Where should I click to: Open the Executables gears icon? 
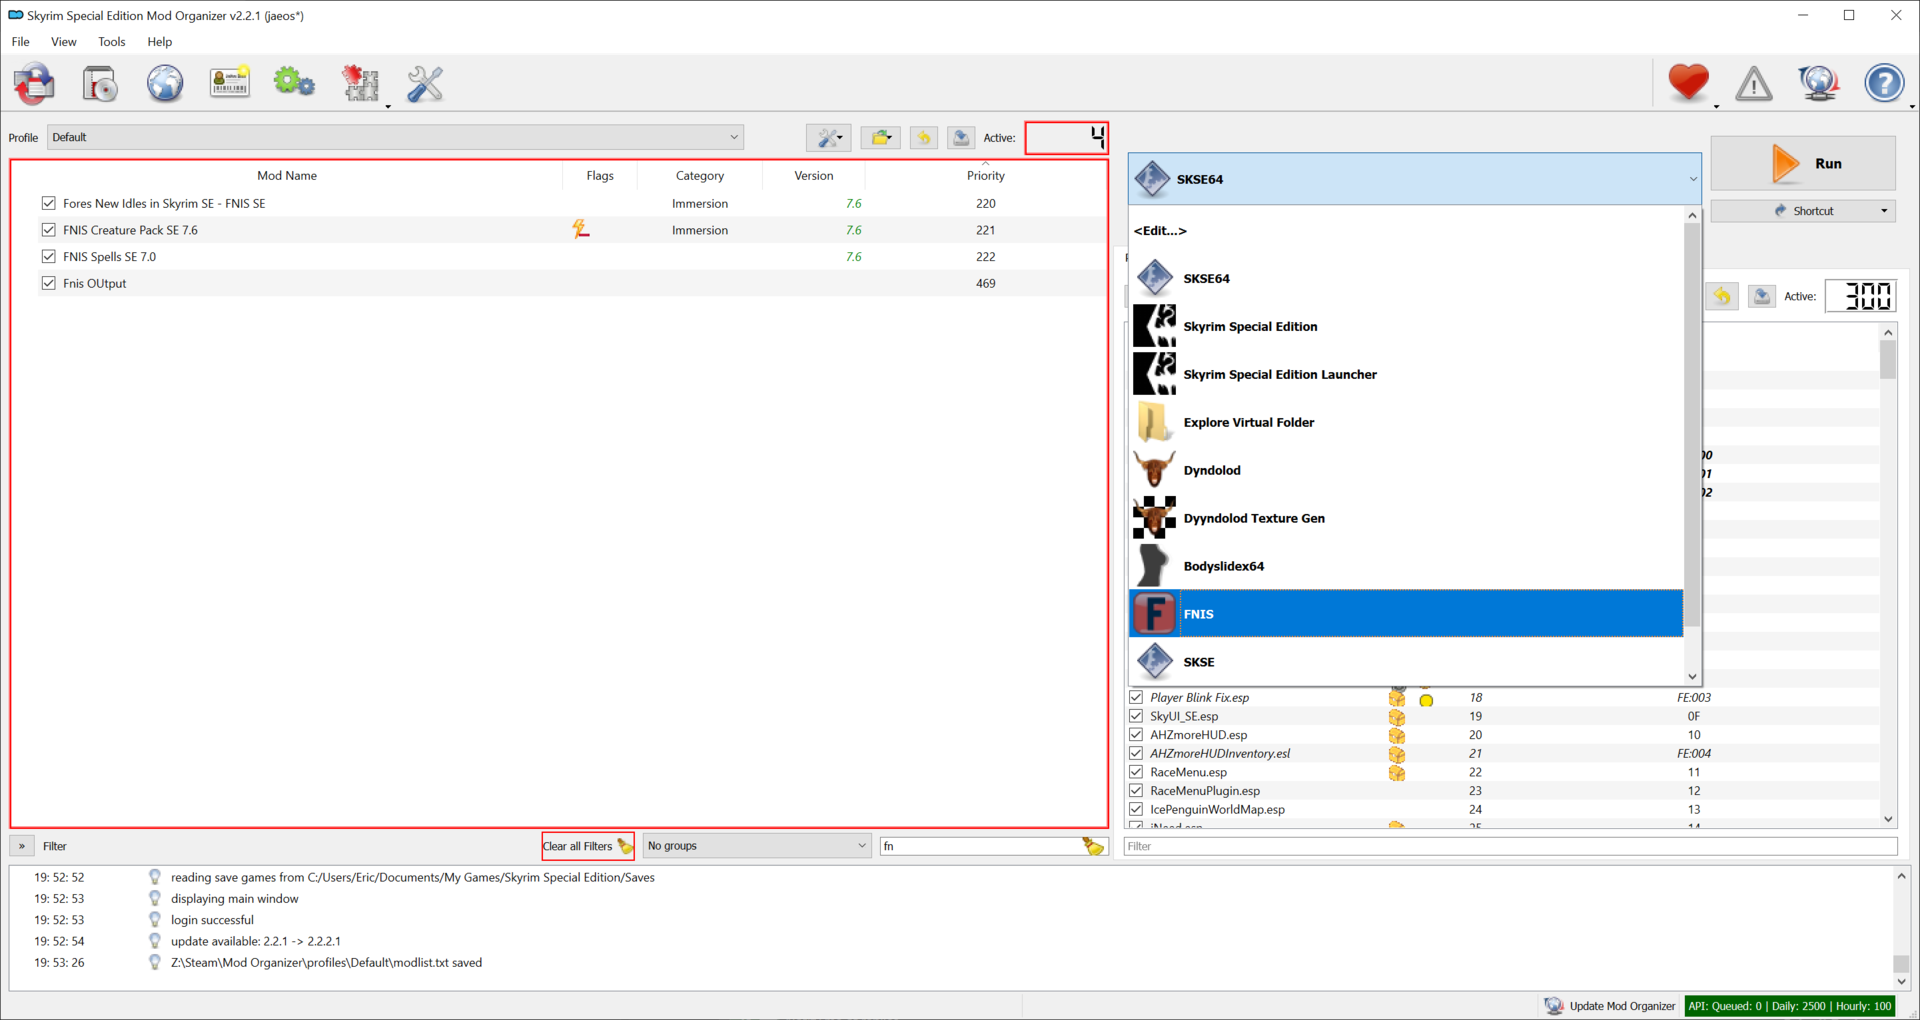pos(294,83)
